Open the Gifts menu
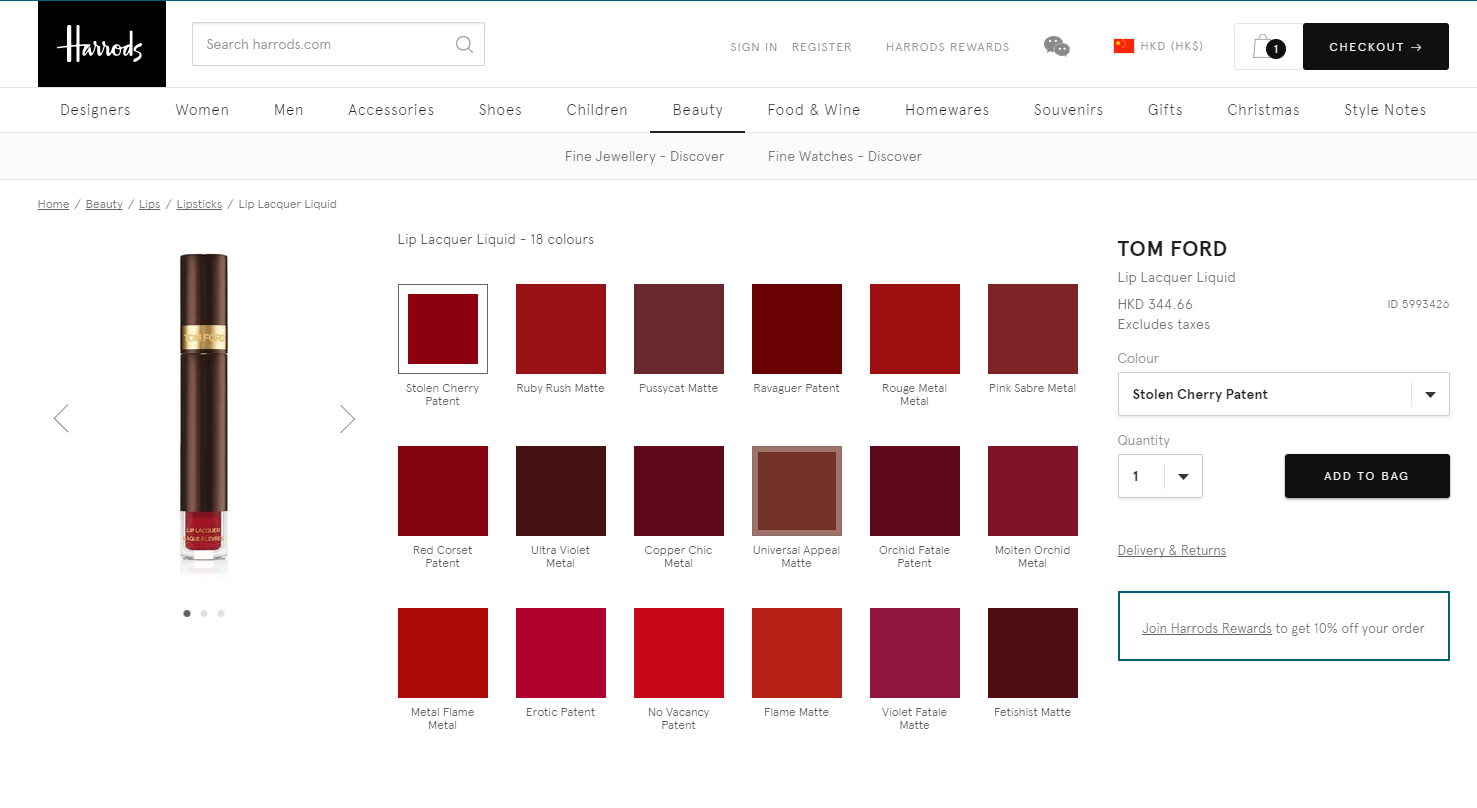This screenshot has height=808, width=1477. 1165,110
